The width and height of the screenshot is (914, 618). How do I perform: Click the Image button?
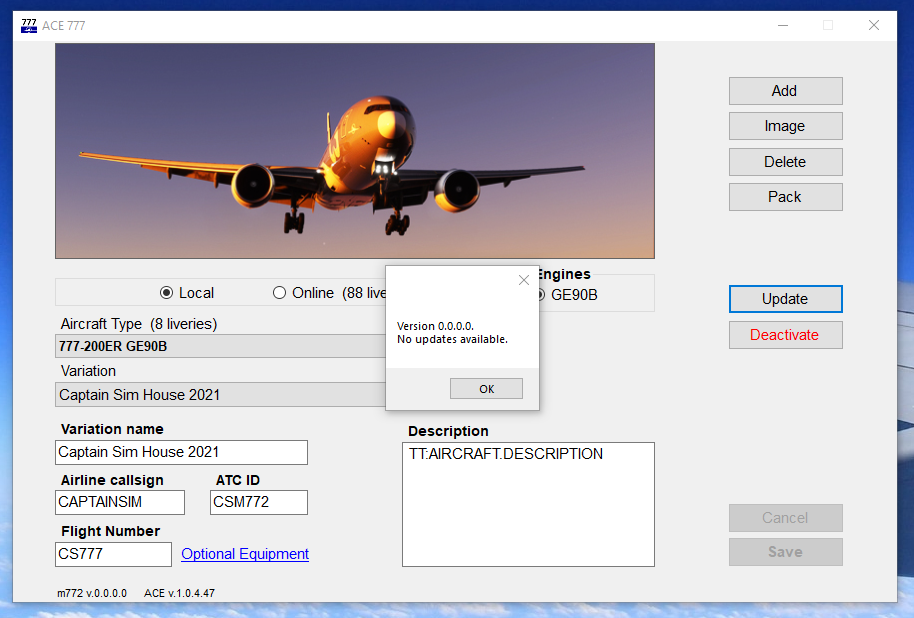[785, 126]
